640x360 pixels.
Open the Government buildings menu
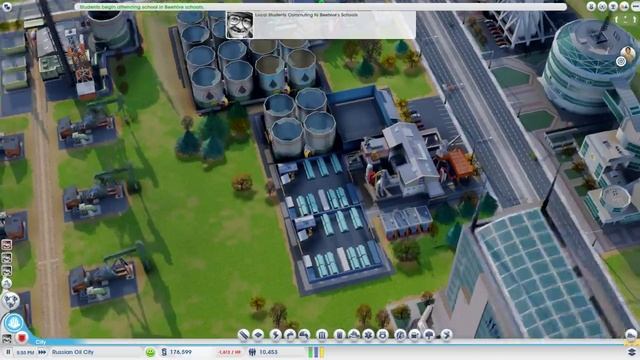pos(322,335)
